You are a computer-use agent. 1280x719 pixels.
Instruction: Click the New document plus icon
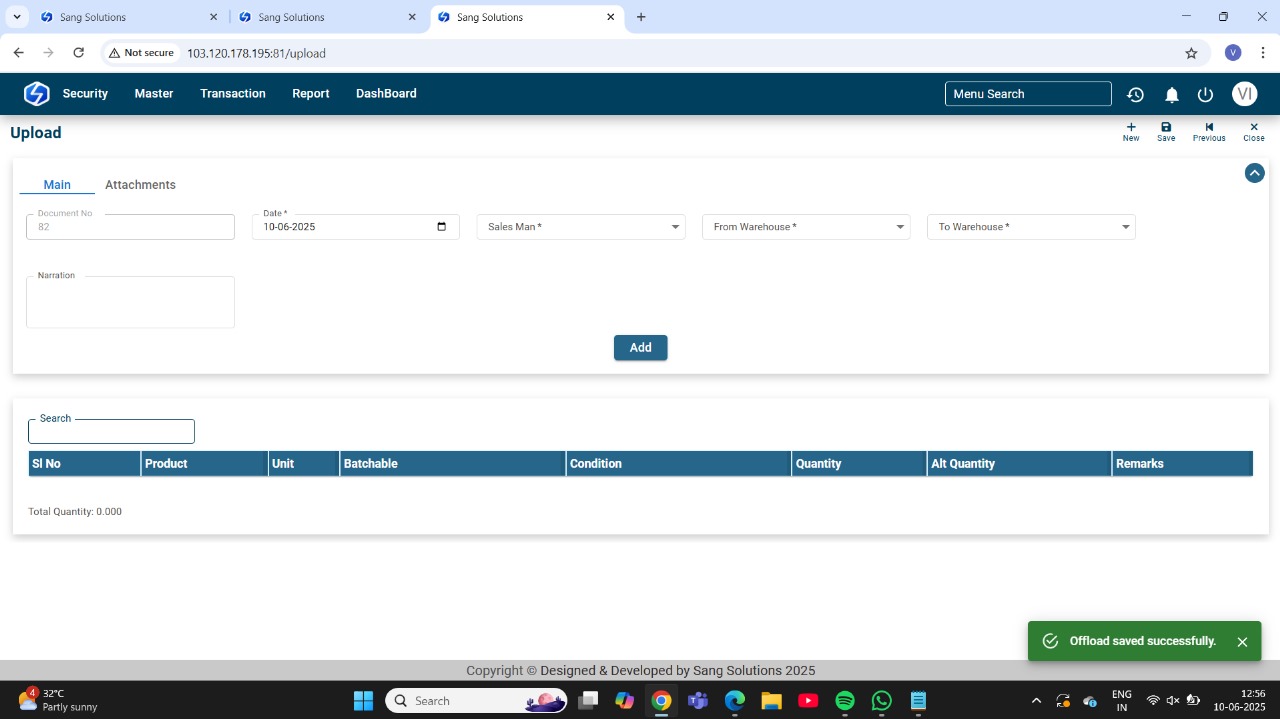(1131, 128)
